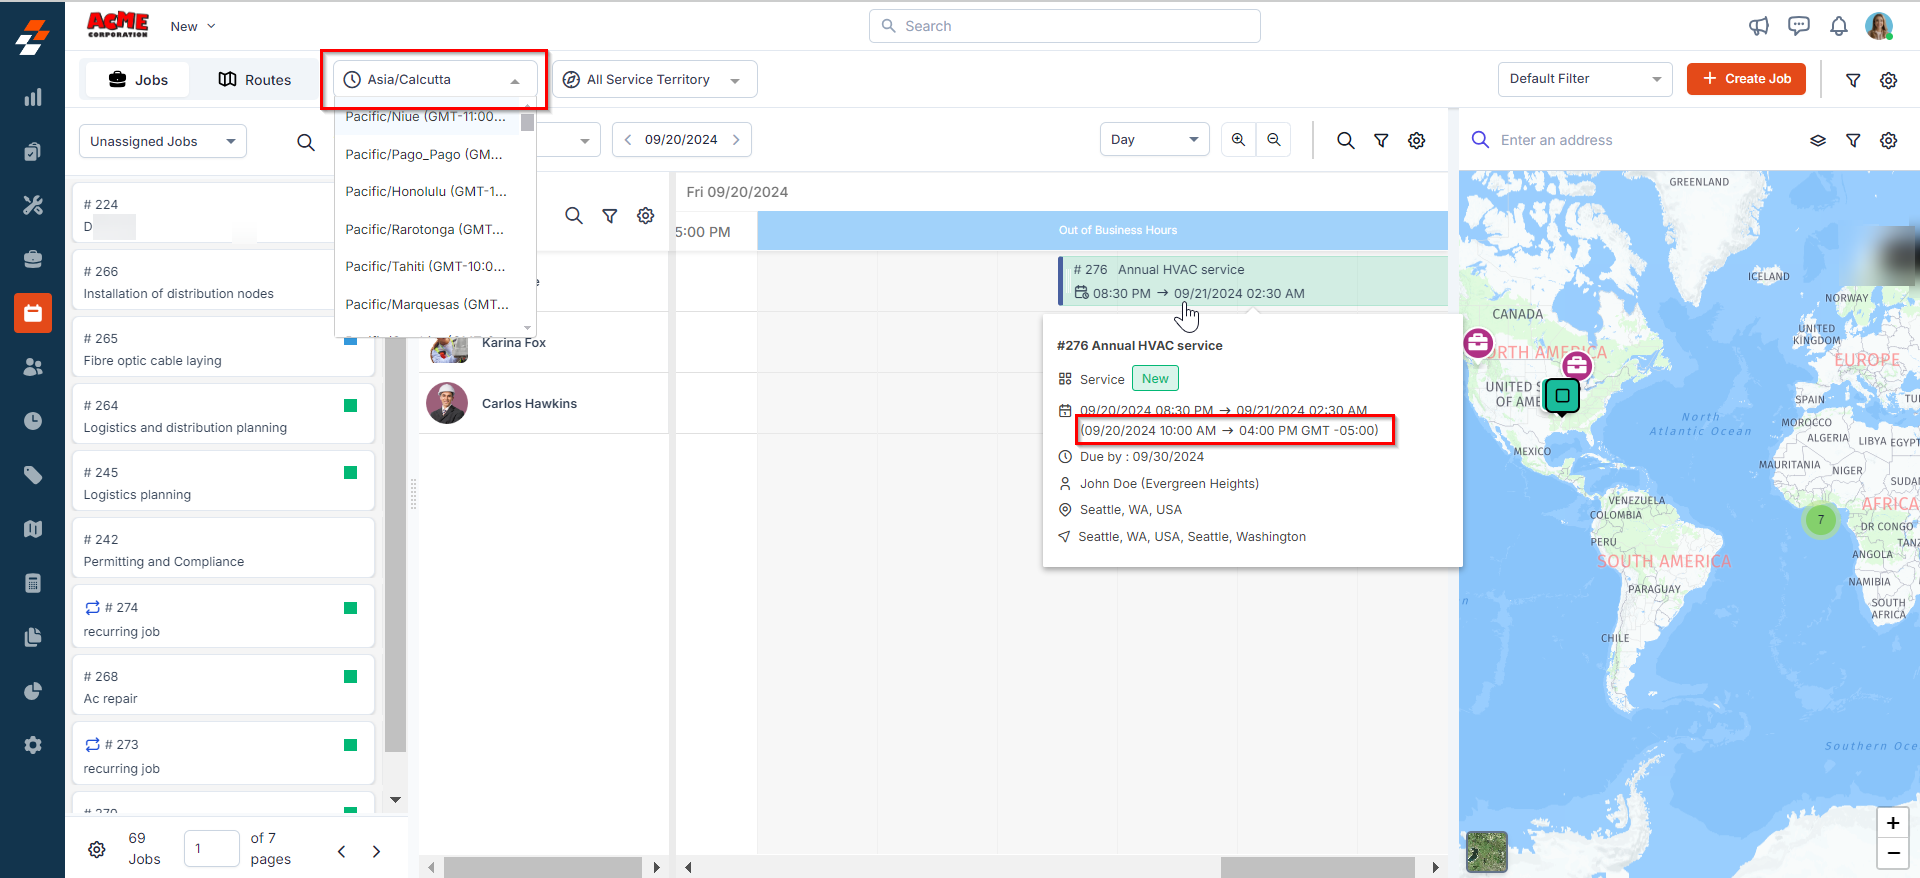Open the chat messages icon
This screenshot has height=878, width=1920.
click(1799, 26)
